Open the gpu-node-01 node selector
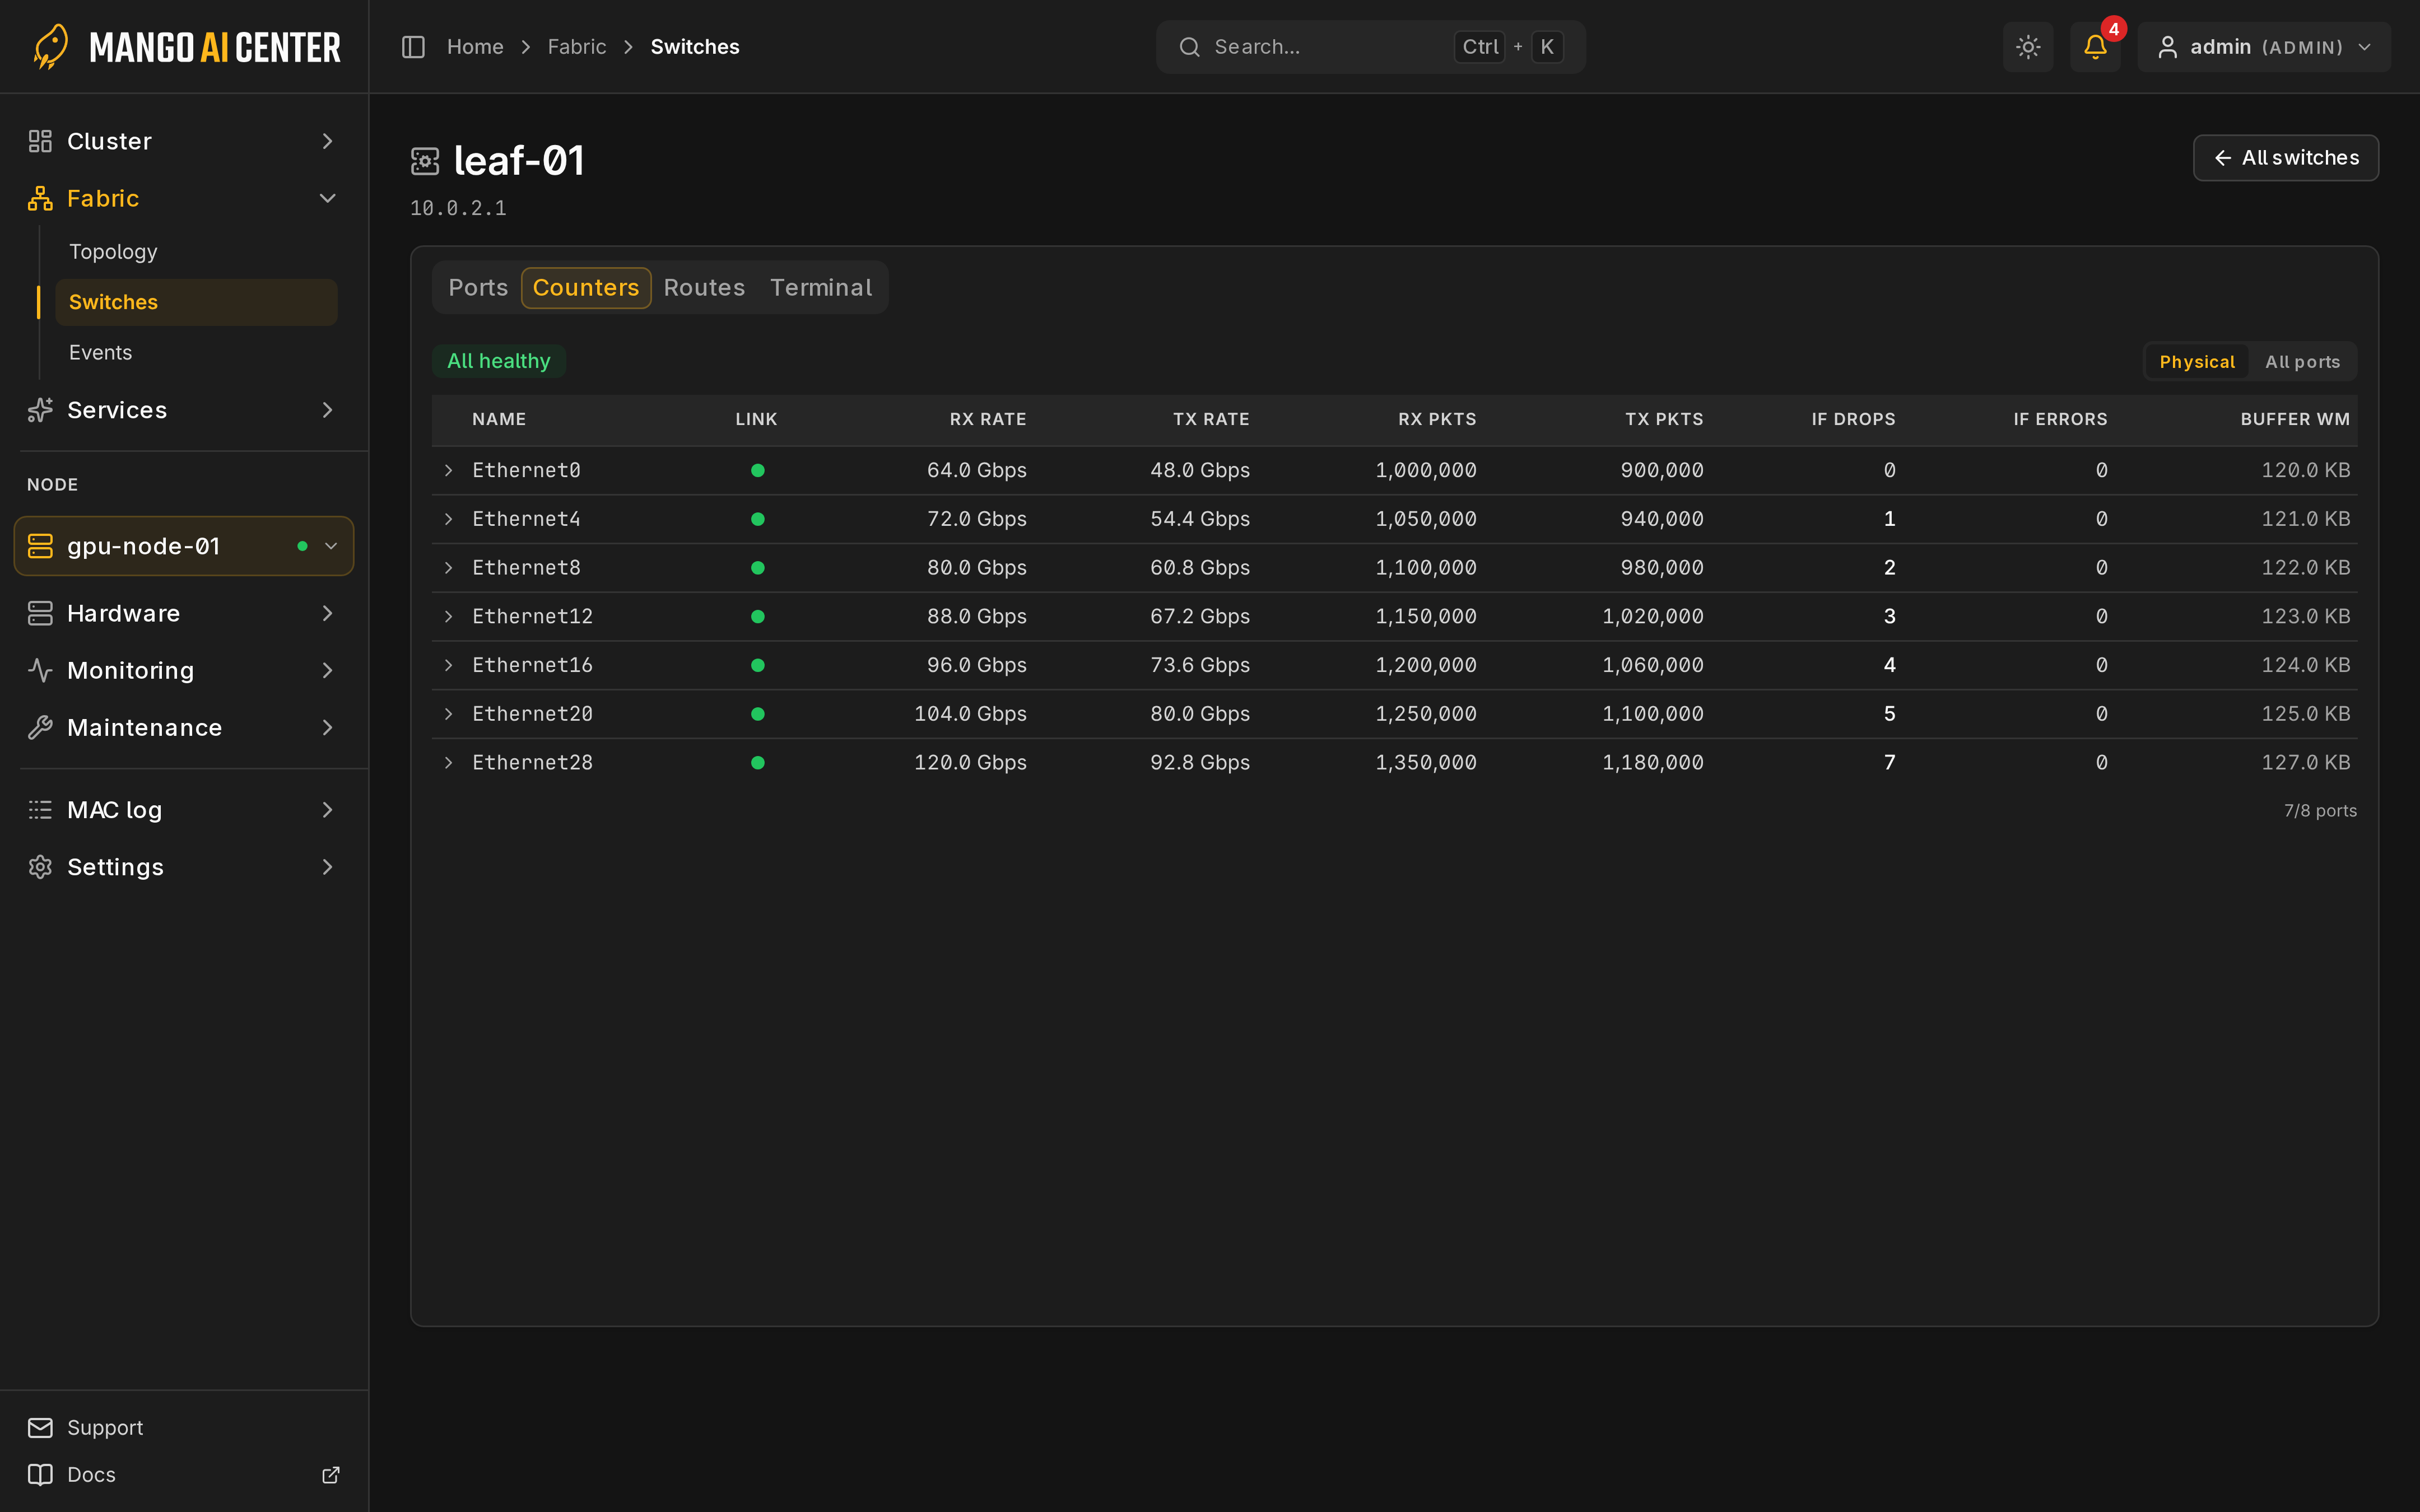The height and width of the screenshot is (1512, 2420). click(x=184, y=546)
